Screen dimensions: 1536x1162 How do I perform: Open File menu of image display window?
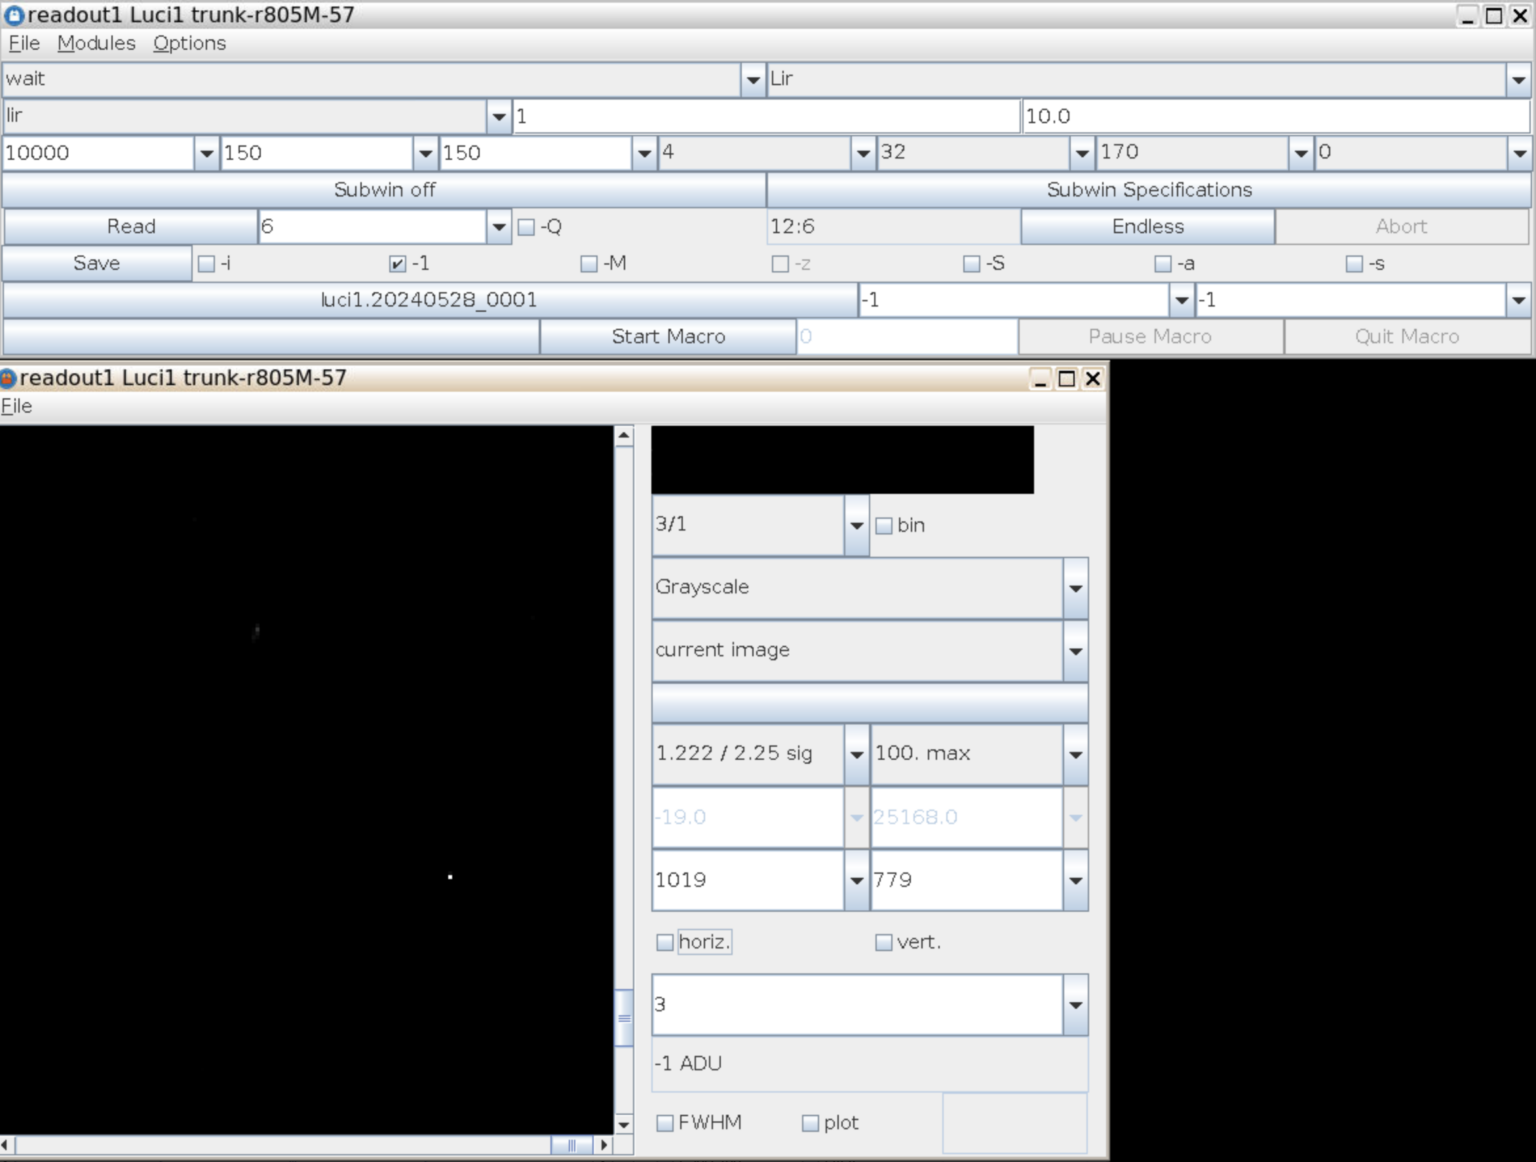tap(16, 406)
